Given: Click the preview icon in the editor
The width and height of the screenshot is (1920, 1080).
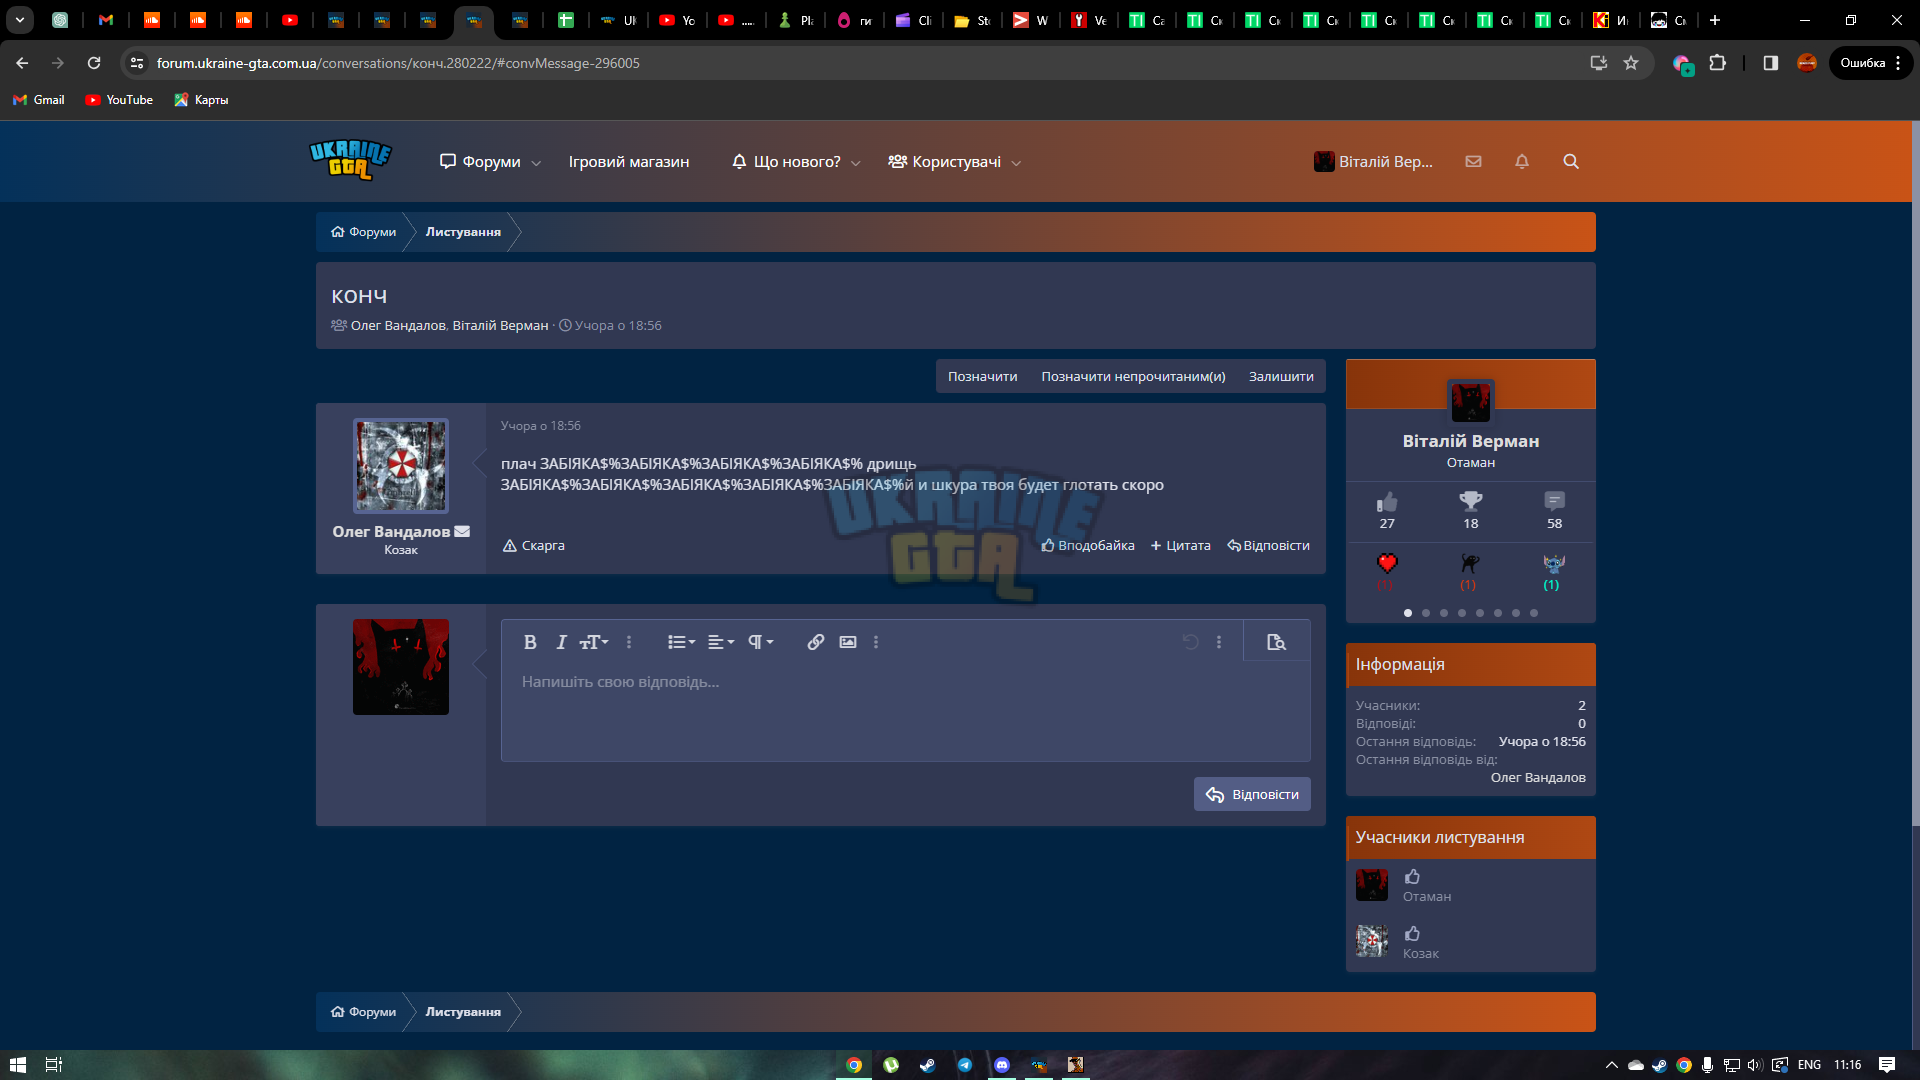Looking at the screenshot, I should (x=1276, y=642).
